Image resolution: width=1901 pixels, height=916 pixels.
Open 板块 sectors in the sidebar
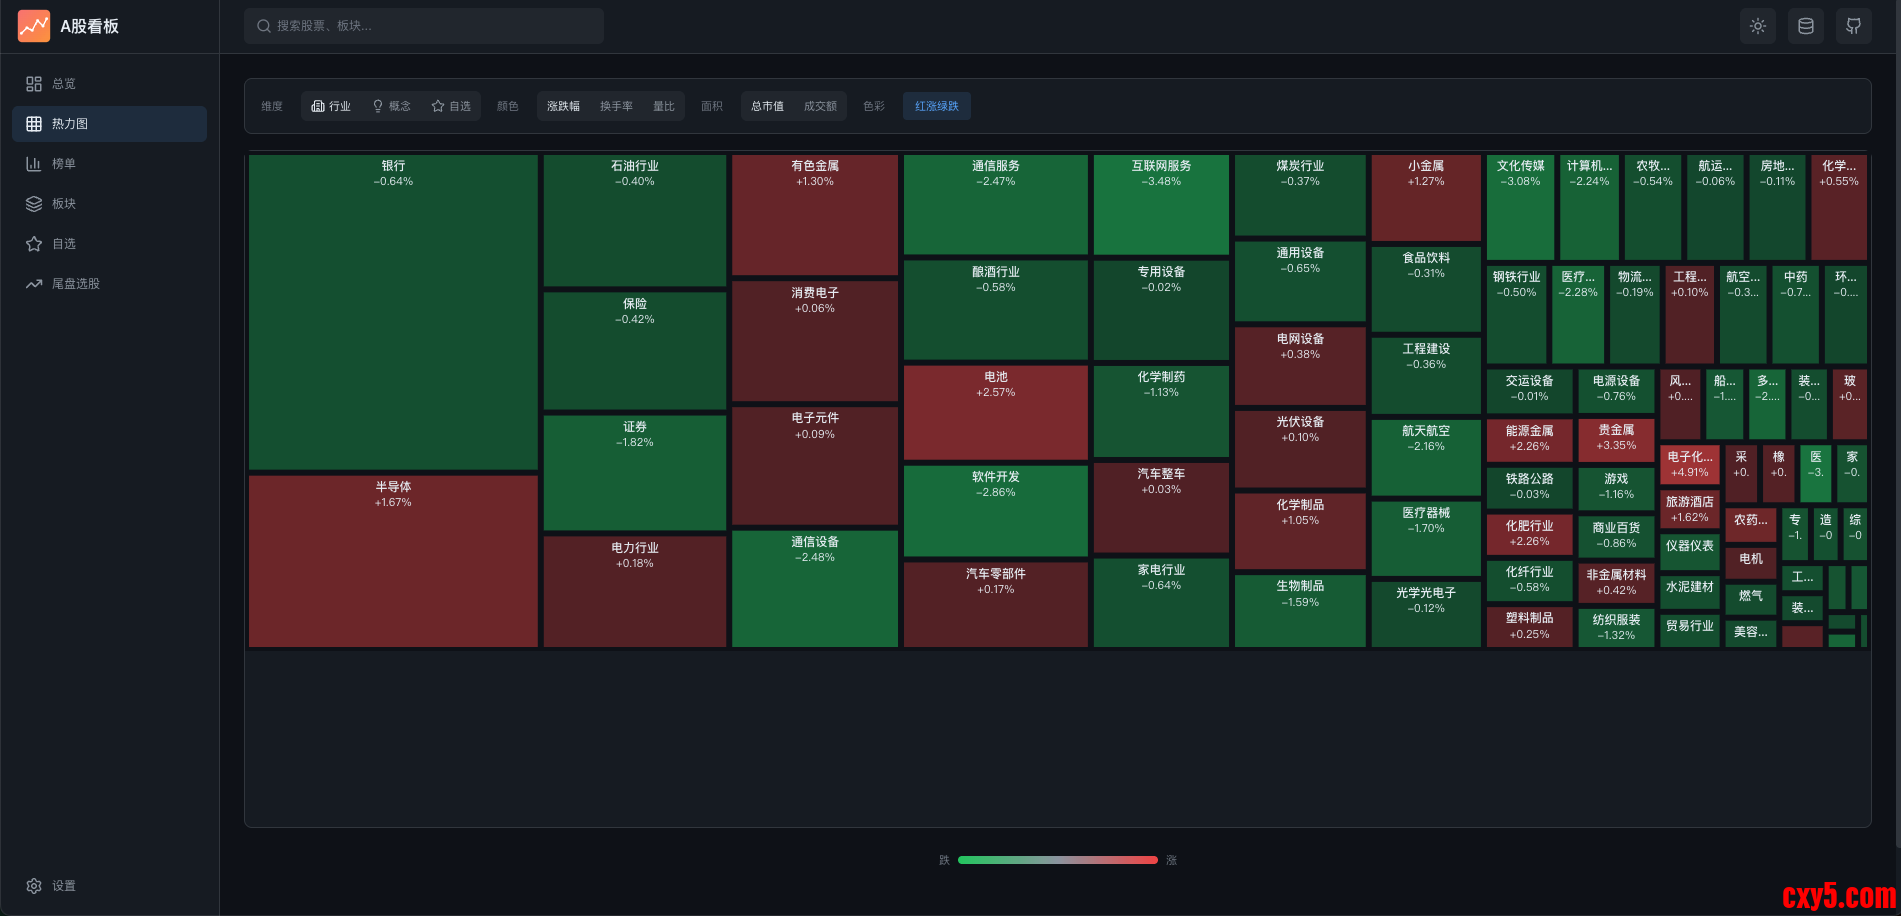63,204
